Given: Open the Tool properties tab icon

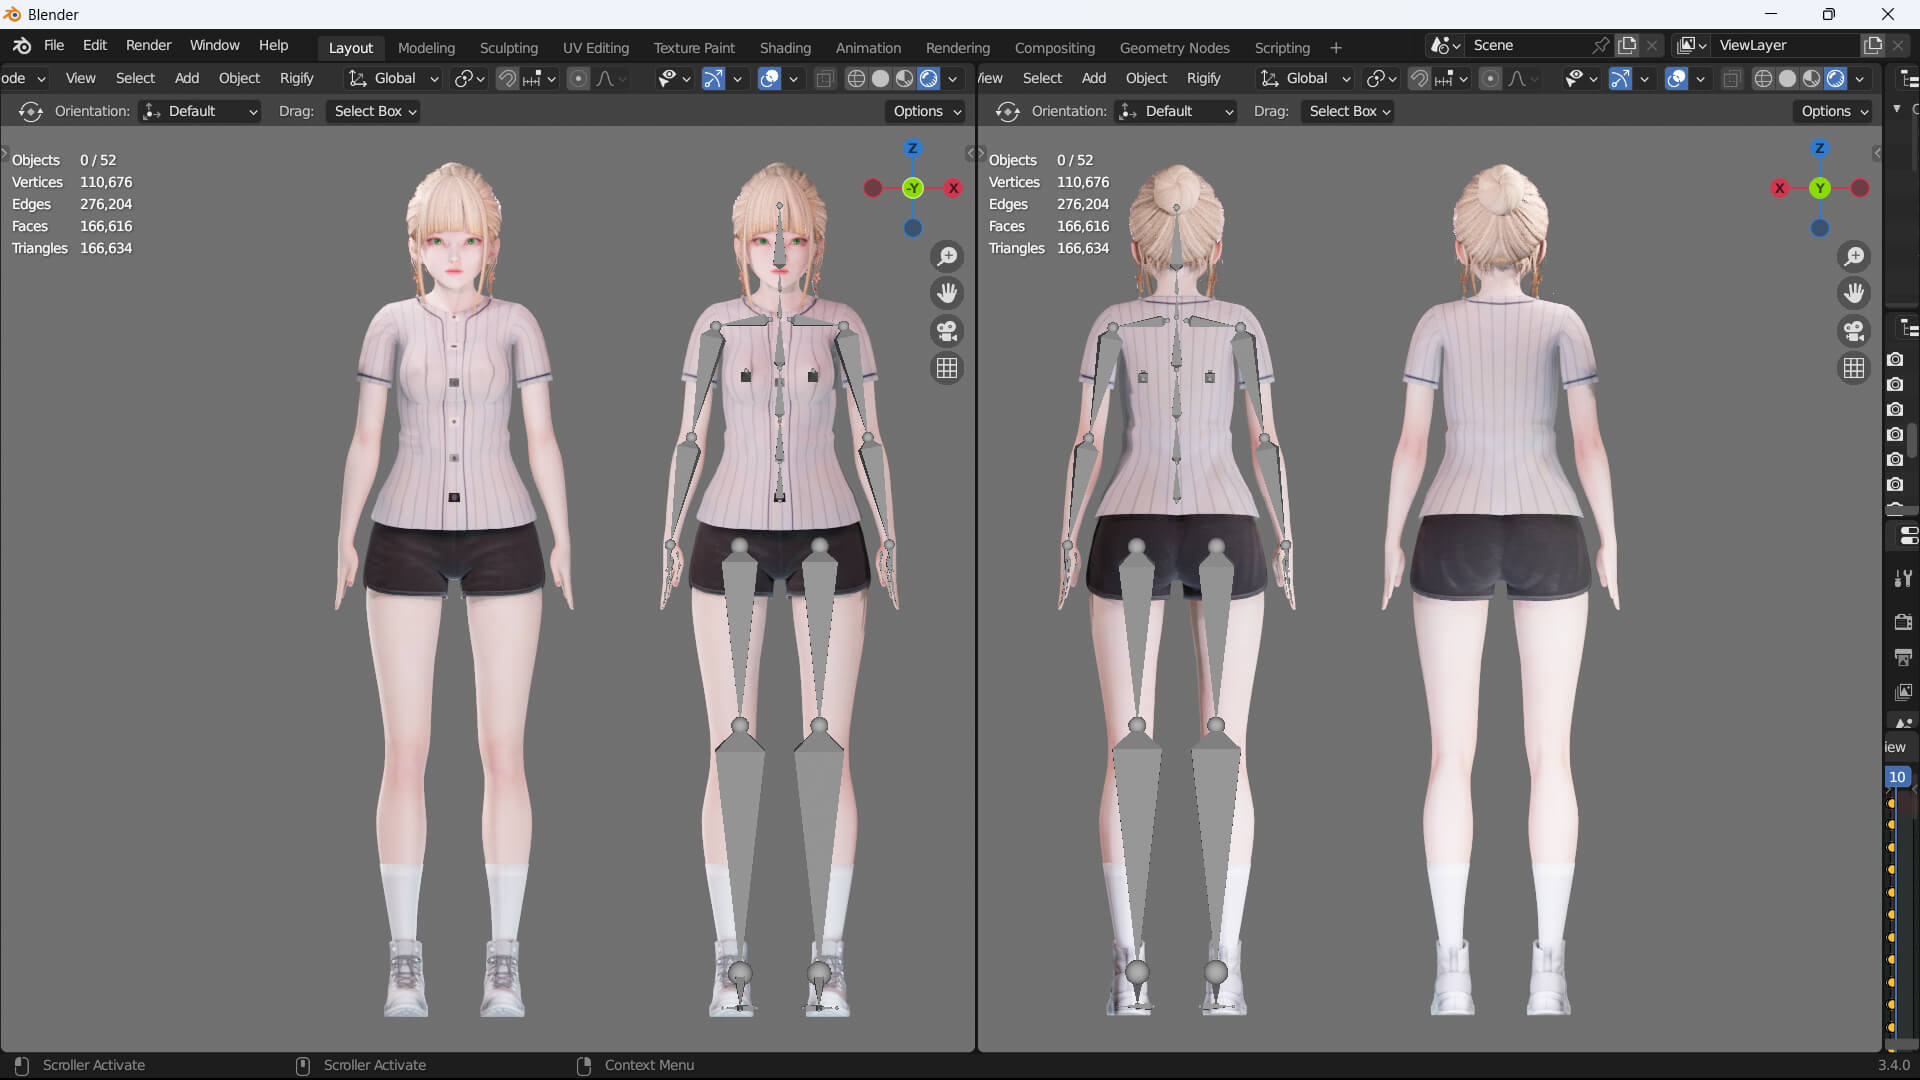Looking at the screenshot, I should [x=1903, y=578].
